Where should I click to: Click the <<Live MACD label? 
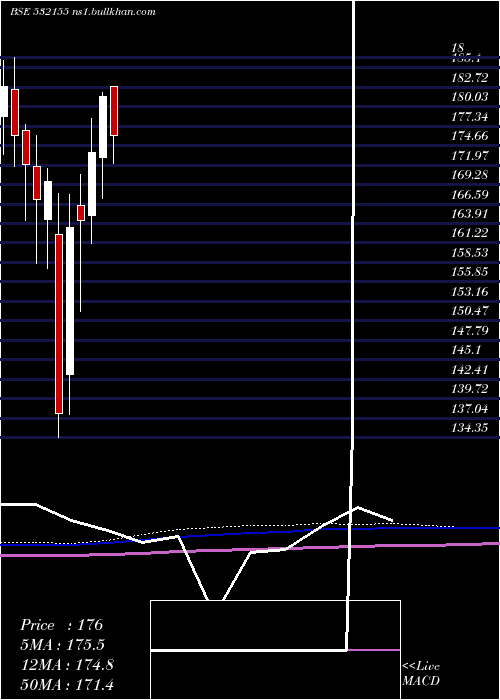click(421, 674)
